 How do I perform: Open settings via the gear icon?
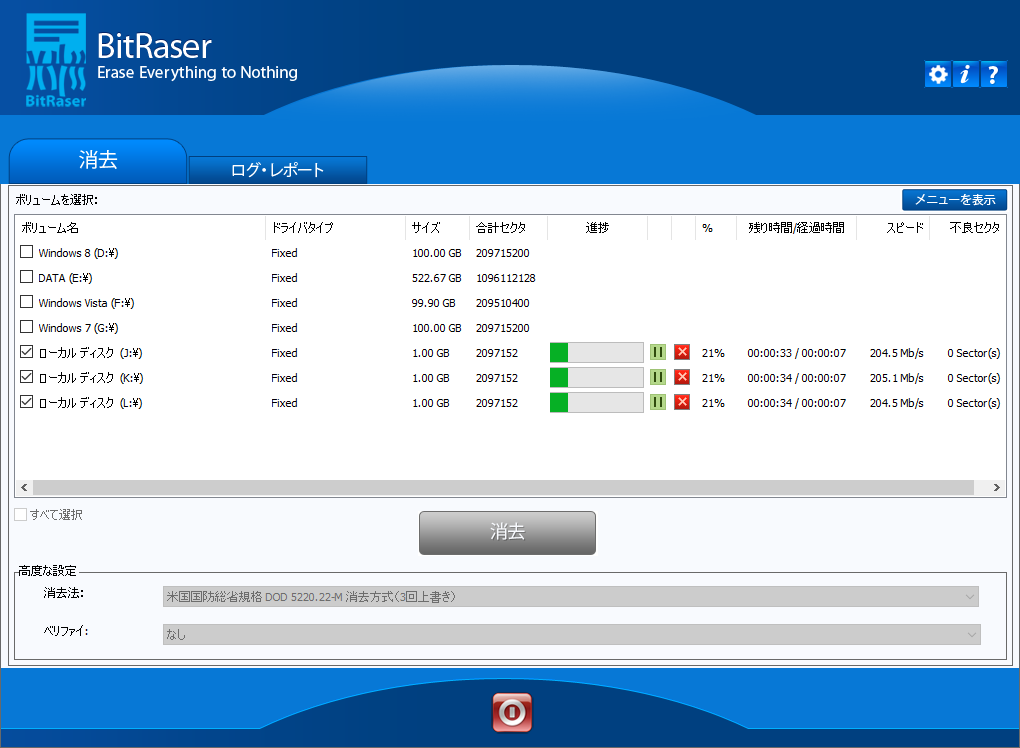(x=937, y=74)
